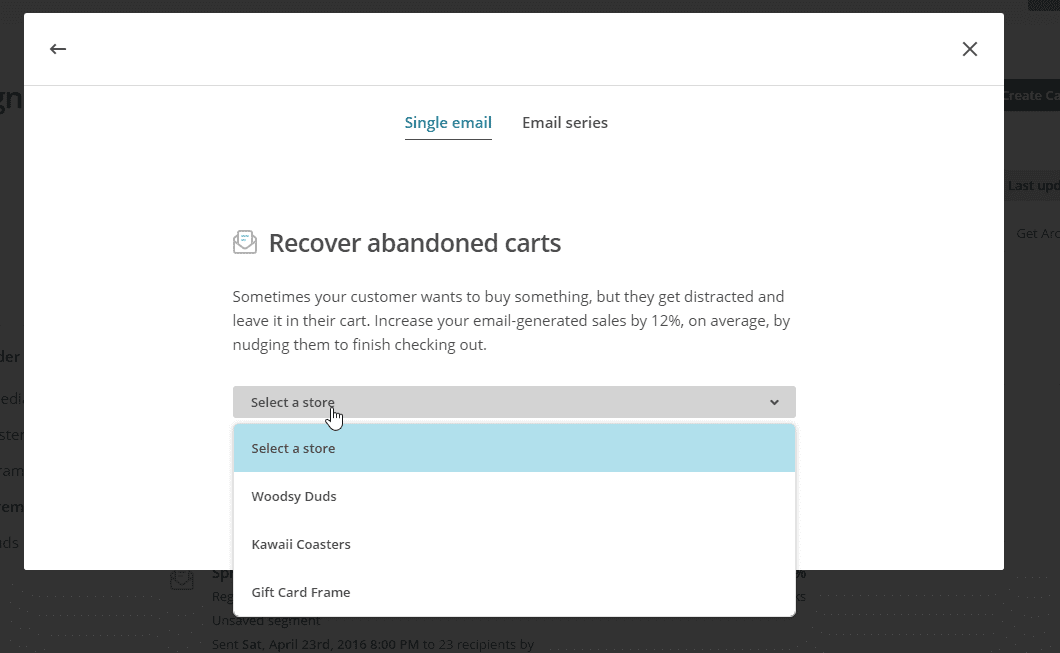Click the back arrow in dialog header

[58, 49]
